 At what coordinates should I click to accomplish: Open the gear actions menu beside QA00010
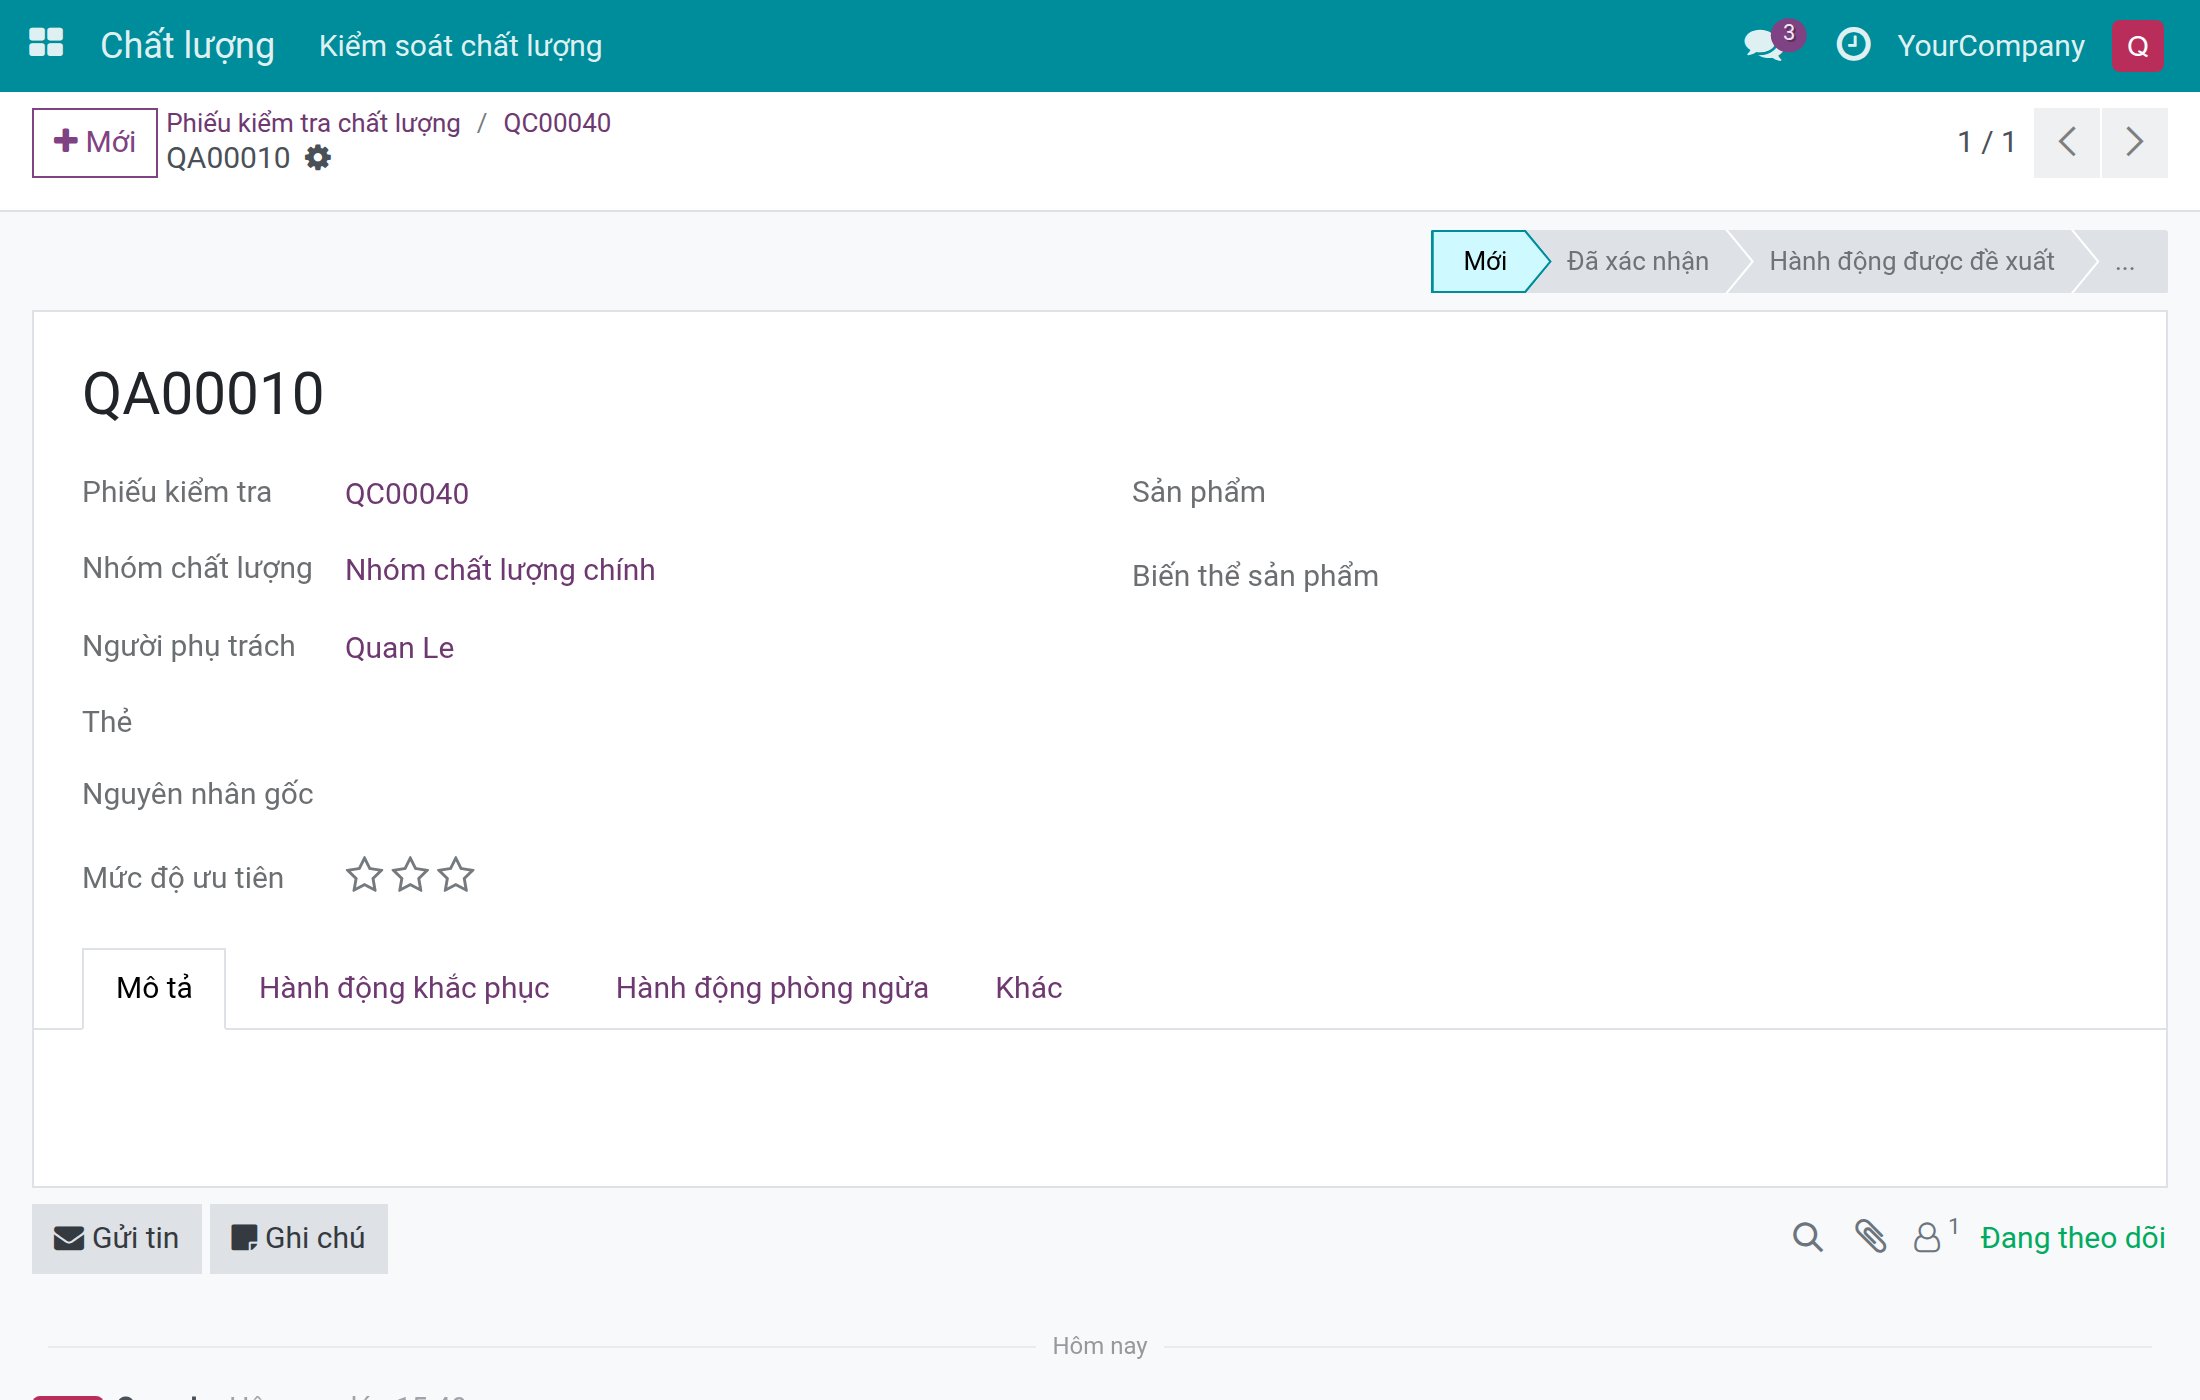[318, 158]
